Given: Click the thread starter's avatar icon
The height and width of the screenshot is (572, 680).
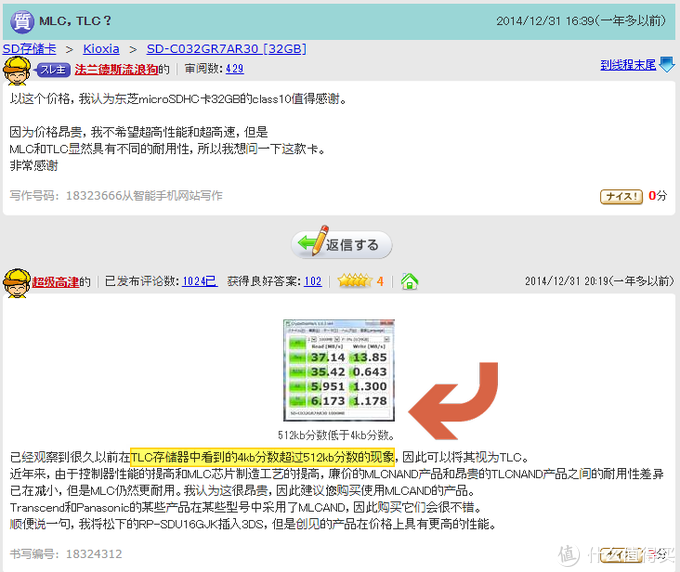Looking at the screenshot, I should coord(17,70).
